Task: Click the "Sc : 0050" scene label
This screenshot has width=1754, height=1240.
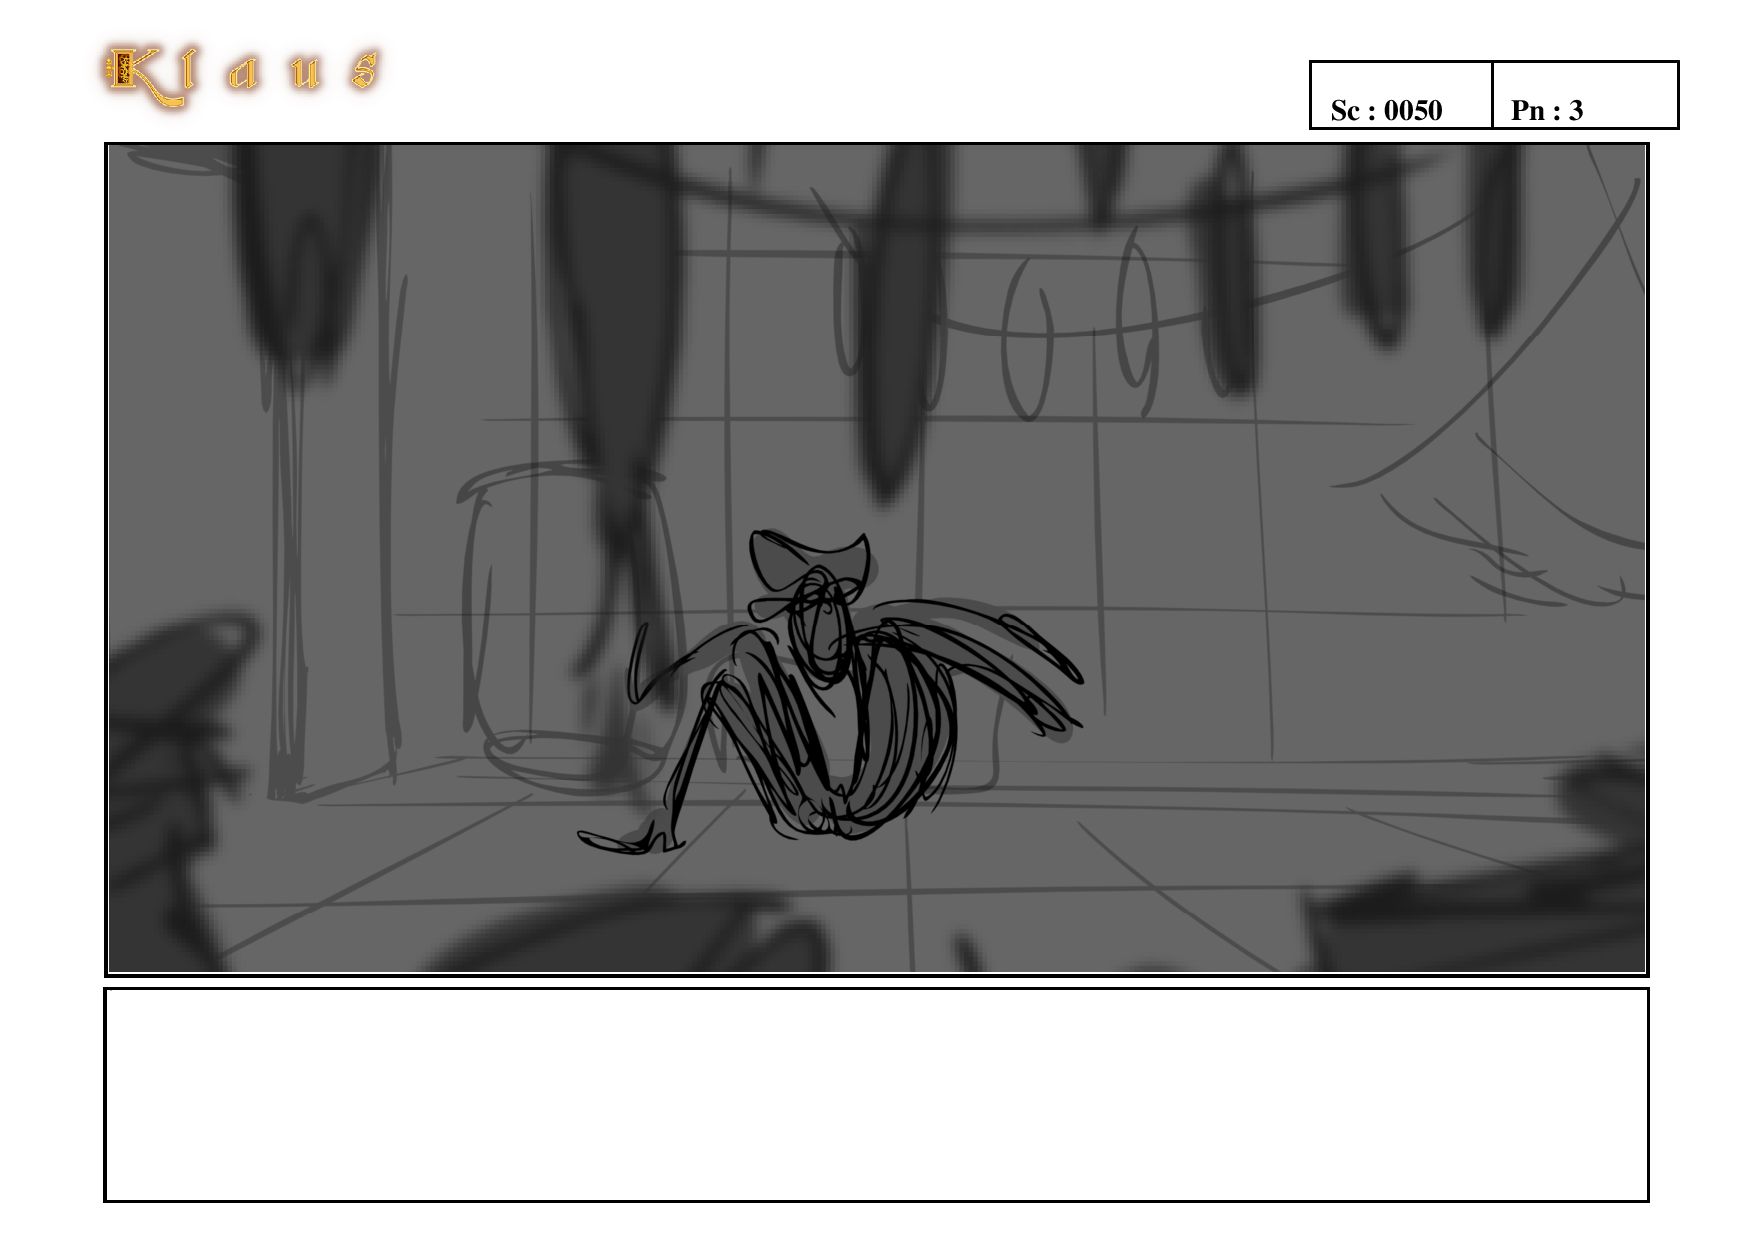Action: tap(1386, 111)
